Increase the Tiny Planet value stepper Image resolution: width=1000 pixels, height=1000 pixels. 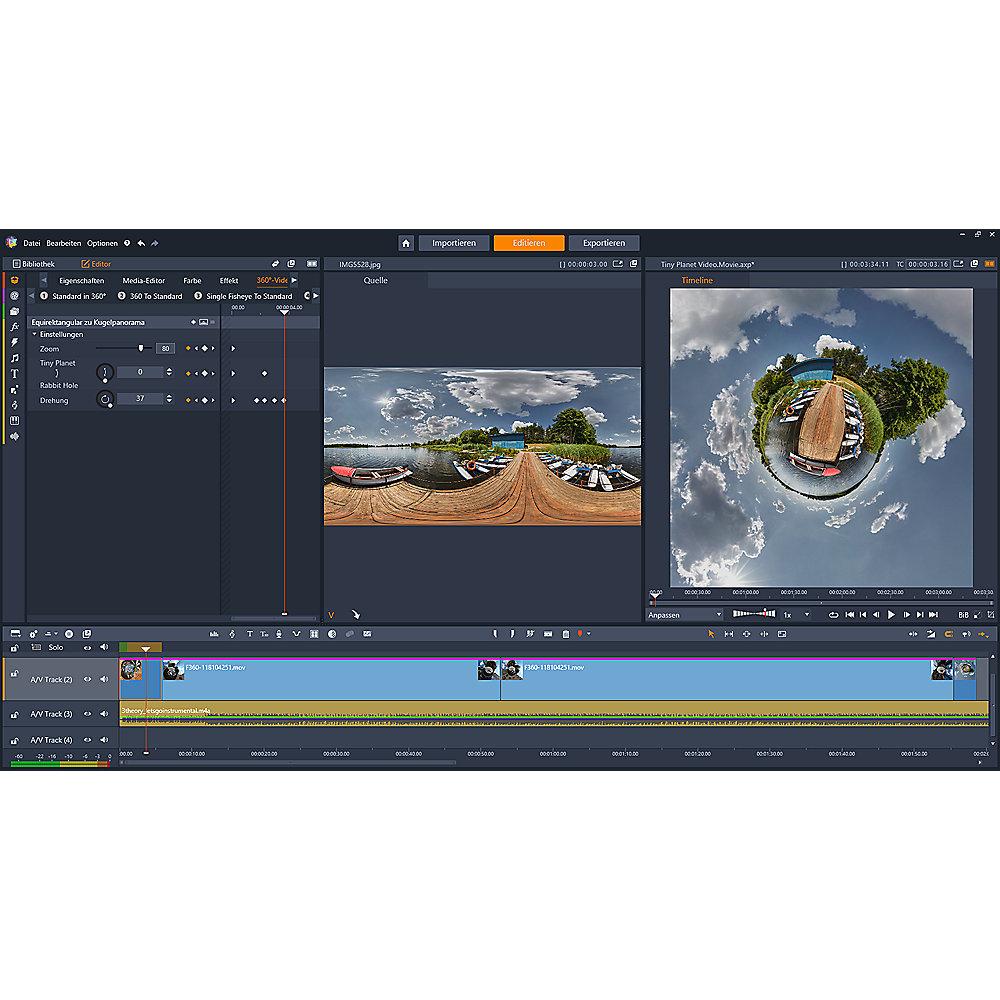[x=169, y=369]
